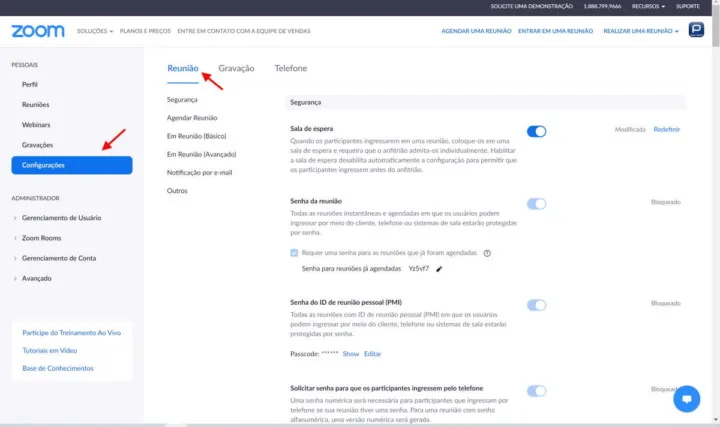Click the info icon beside scheduled meetings checkbox

487,253
